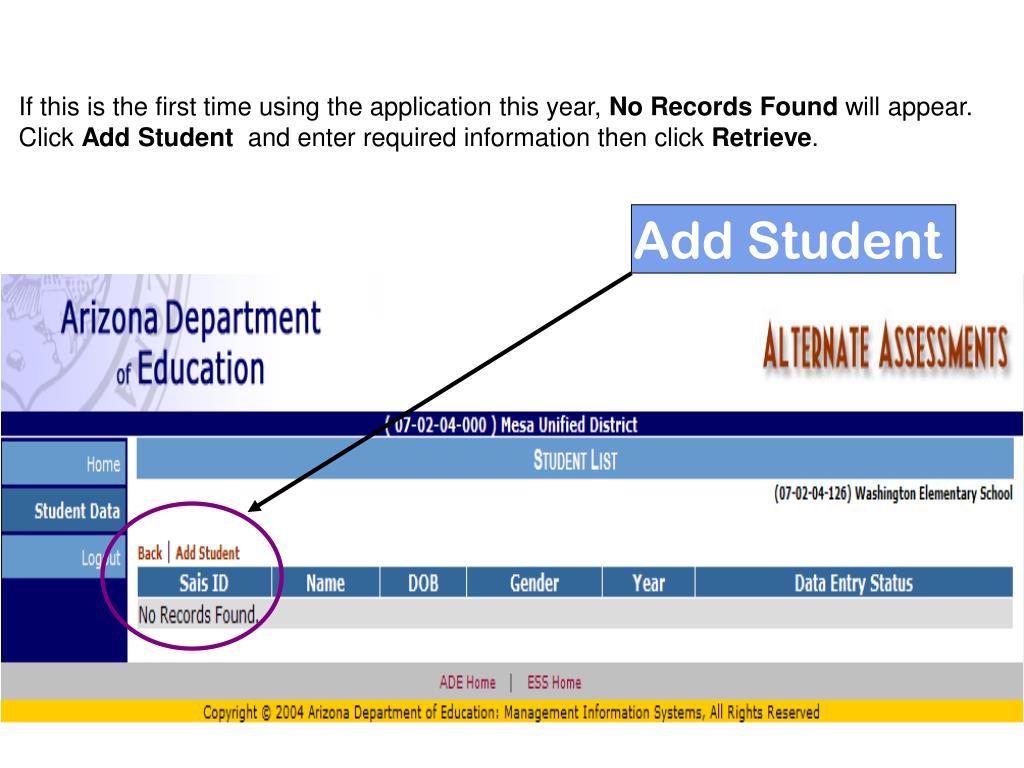Click the Alternate Assessments title graphic
The width and height of the screenshot is (1024, 768).
[886, 346]
